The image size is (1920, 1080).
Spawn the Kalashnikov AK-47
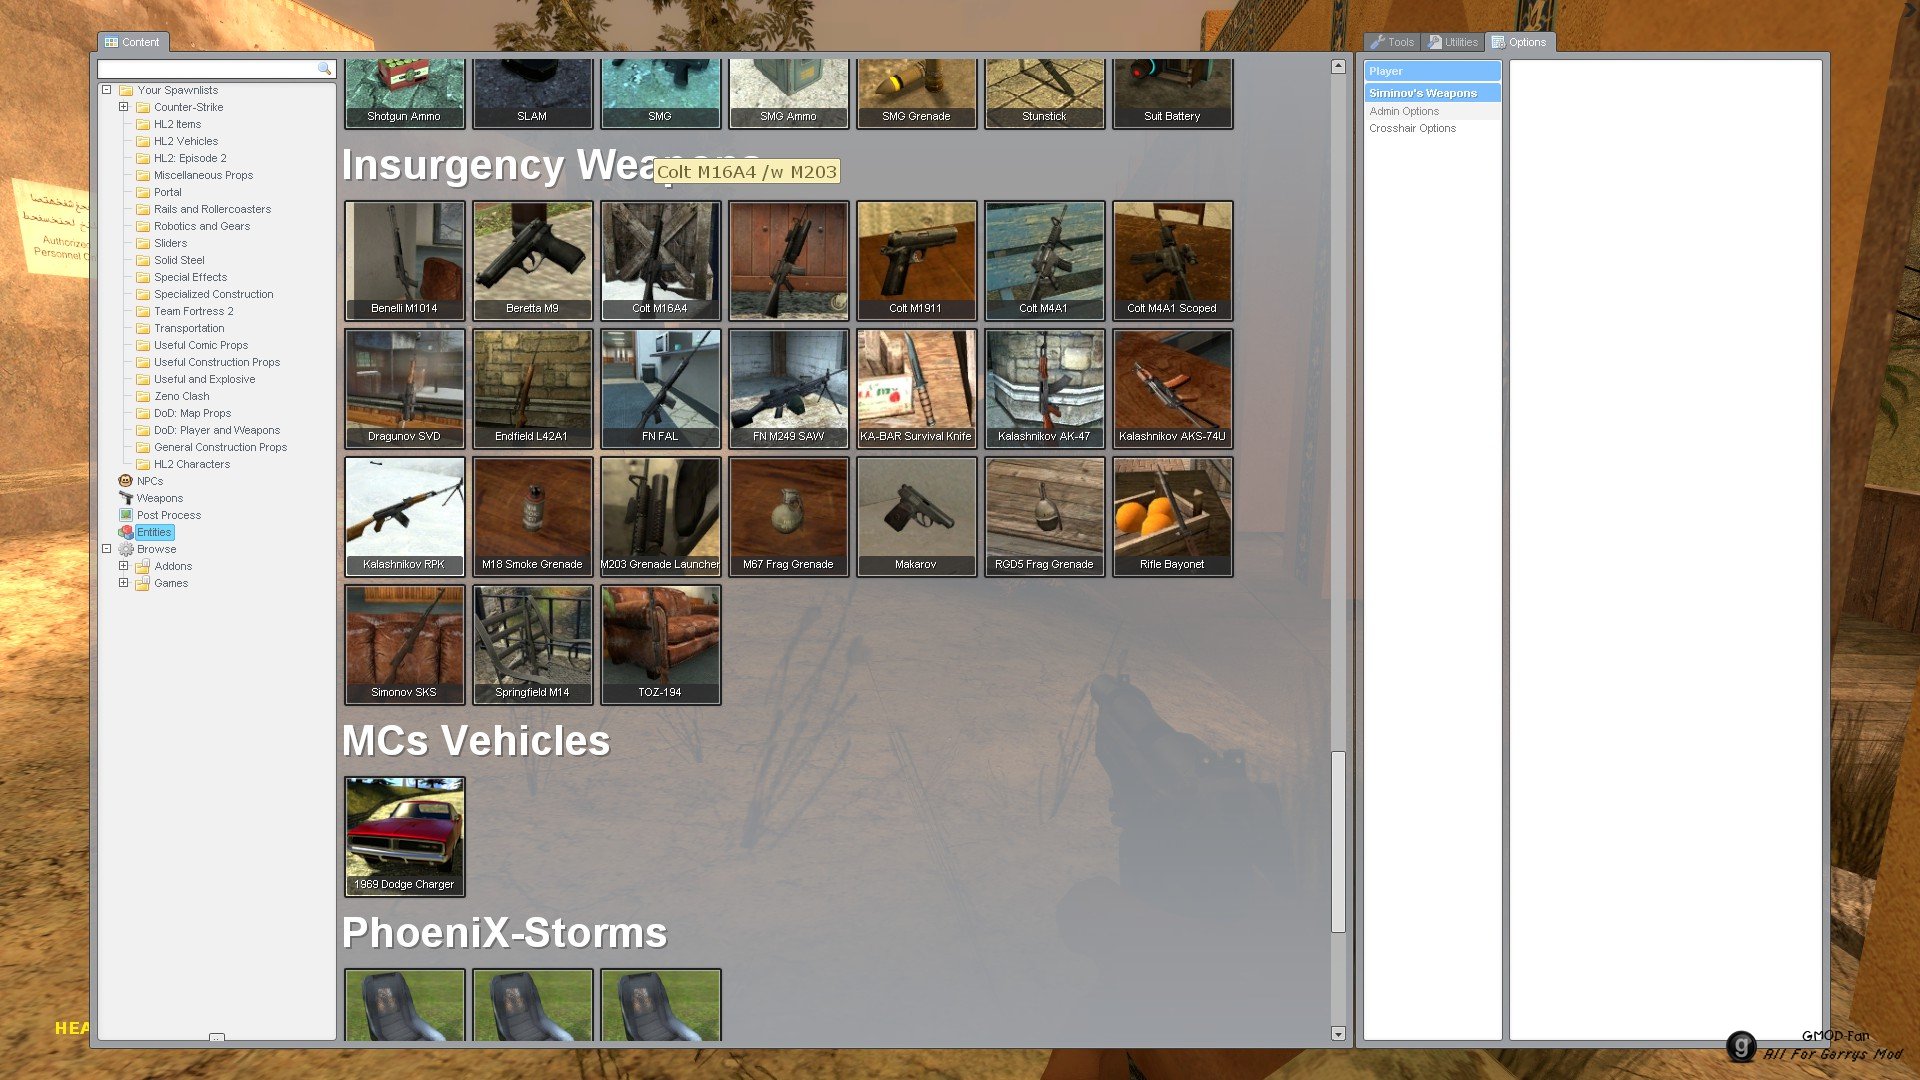click(x=1044, y=388)
